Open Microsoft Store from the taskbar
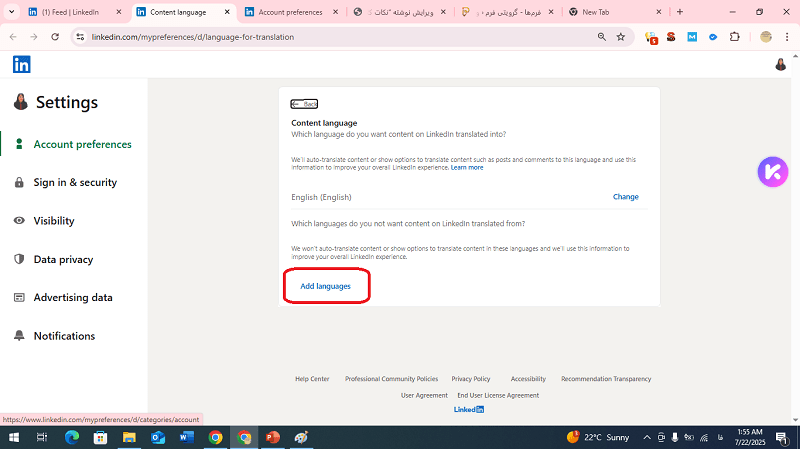 [x=101, y=437]
